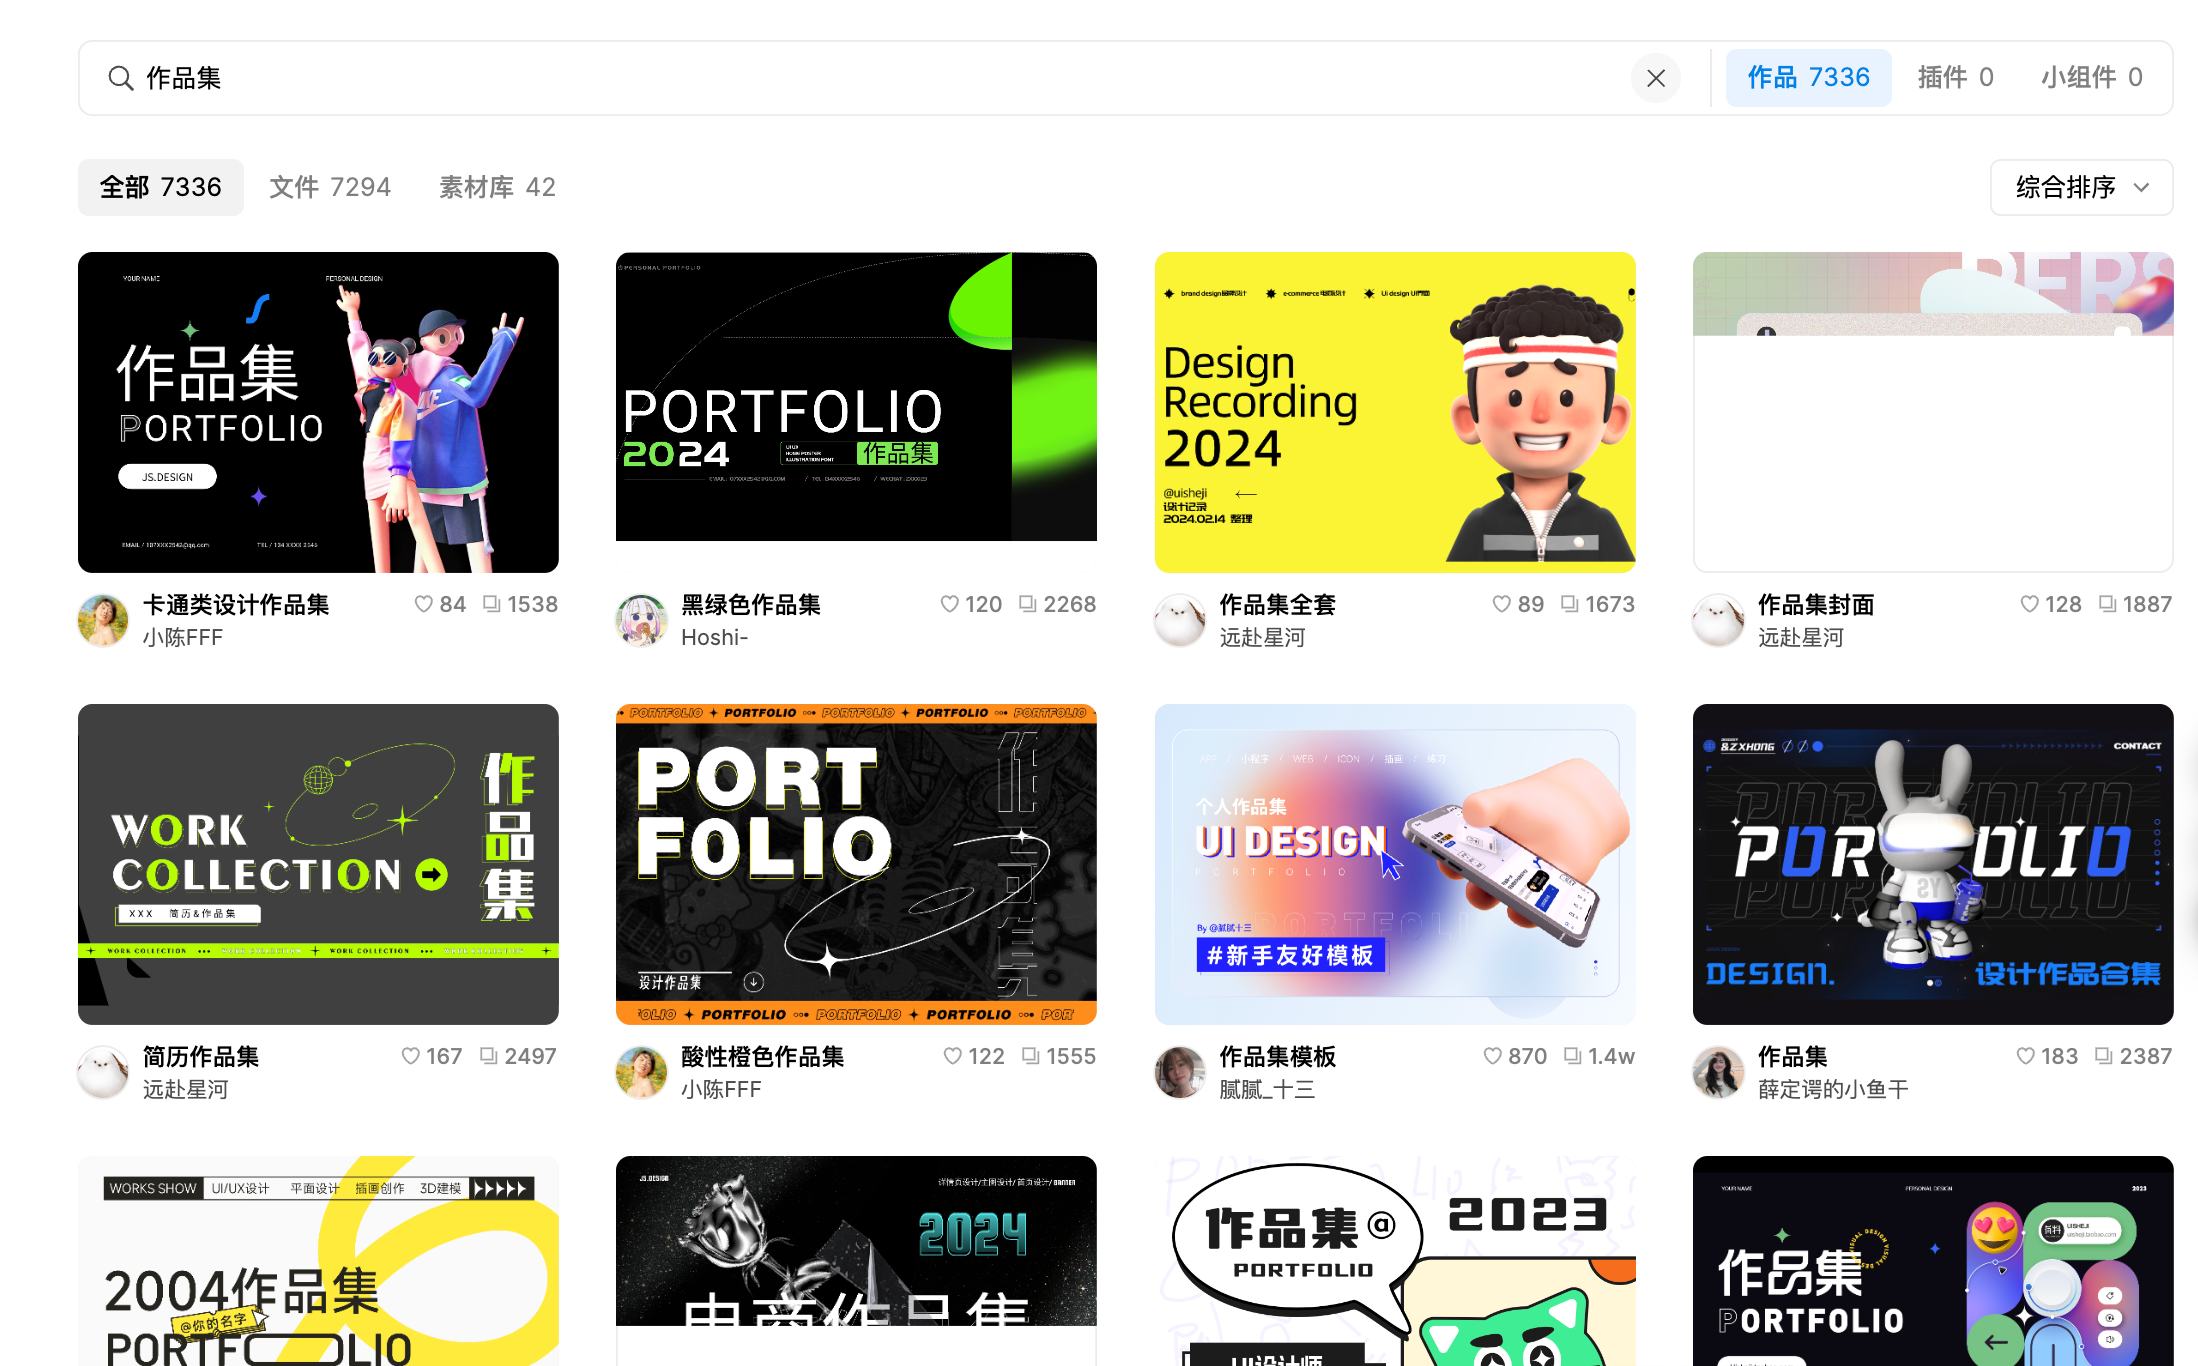Filter by 素材库 42

click(x=497, y=187)
